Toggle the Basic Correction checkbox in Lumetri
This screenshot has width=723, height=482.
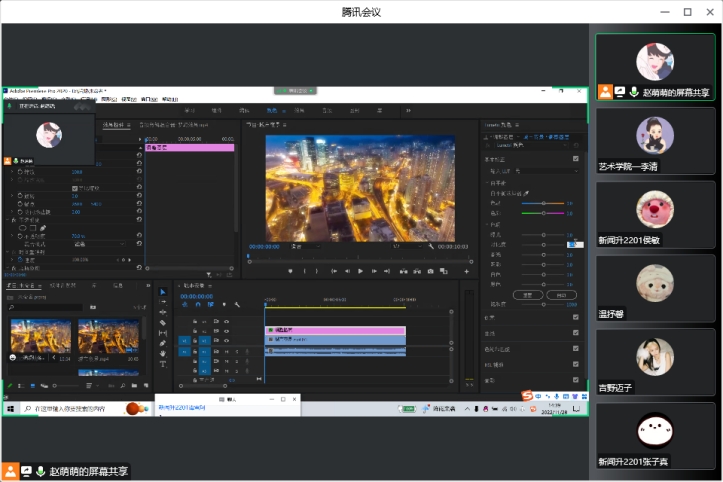(x=575, y=158)
